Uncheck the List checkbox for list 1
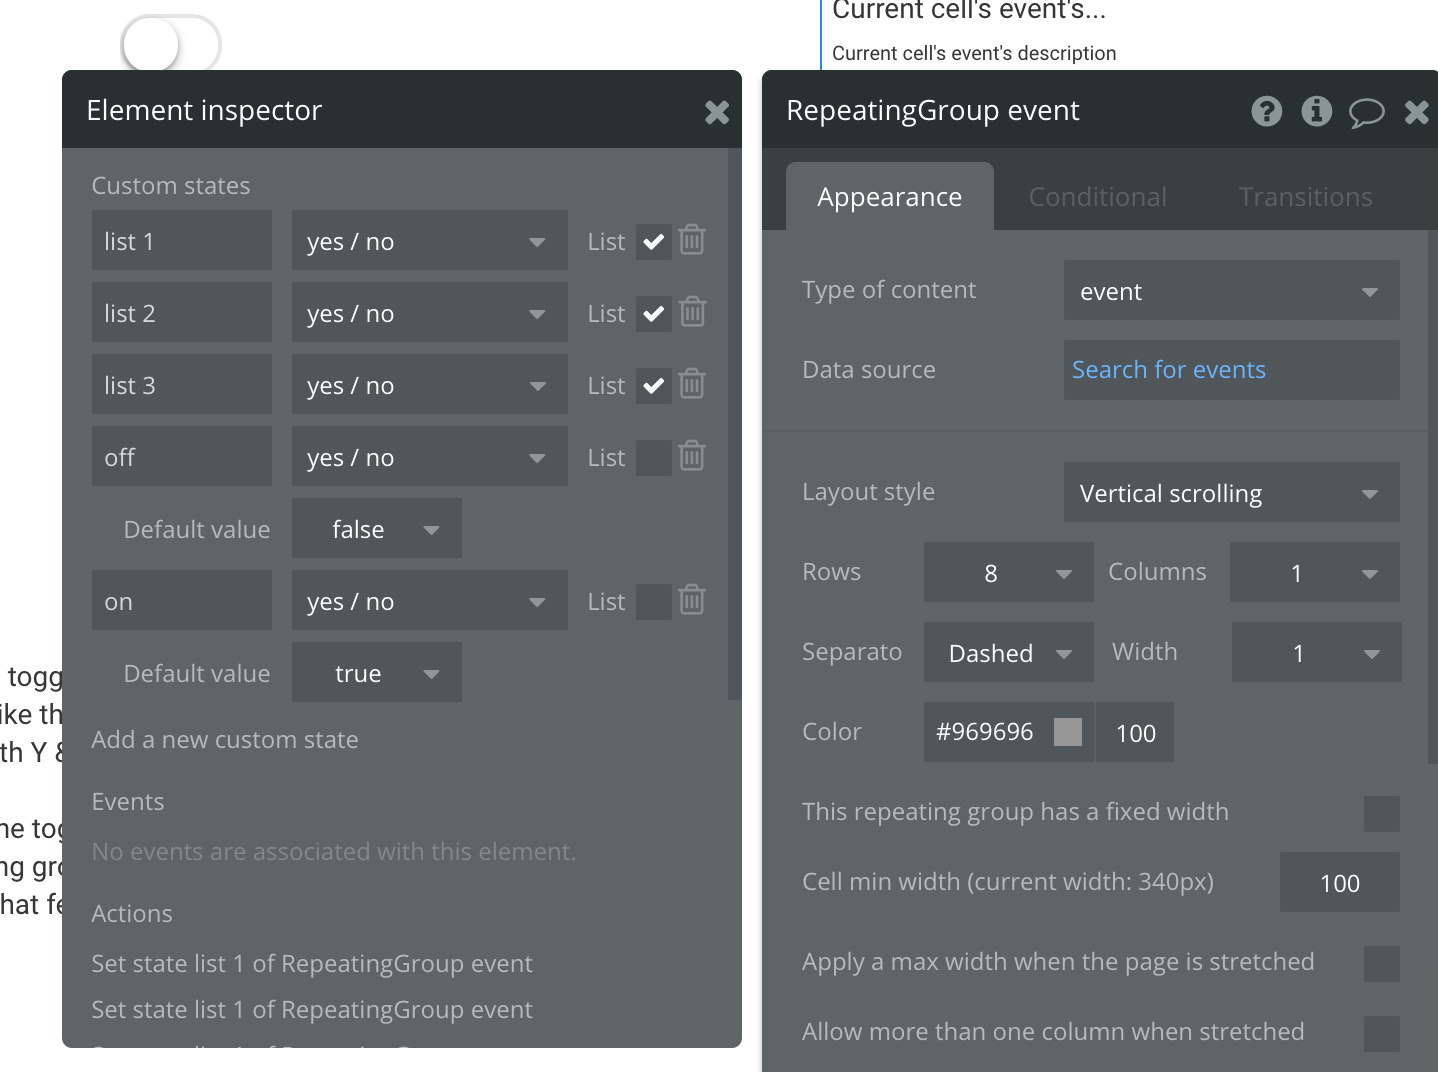Screen dimensions: 1438x1072 [654, 241]
